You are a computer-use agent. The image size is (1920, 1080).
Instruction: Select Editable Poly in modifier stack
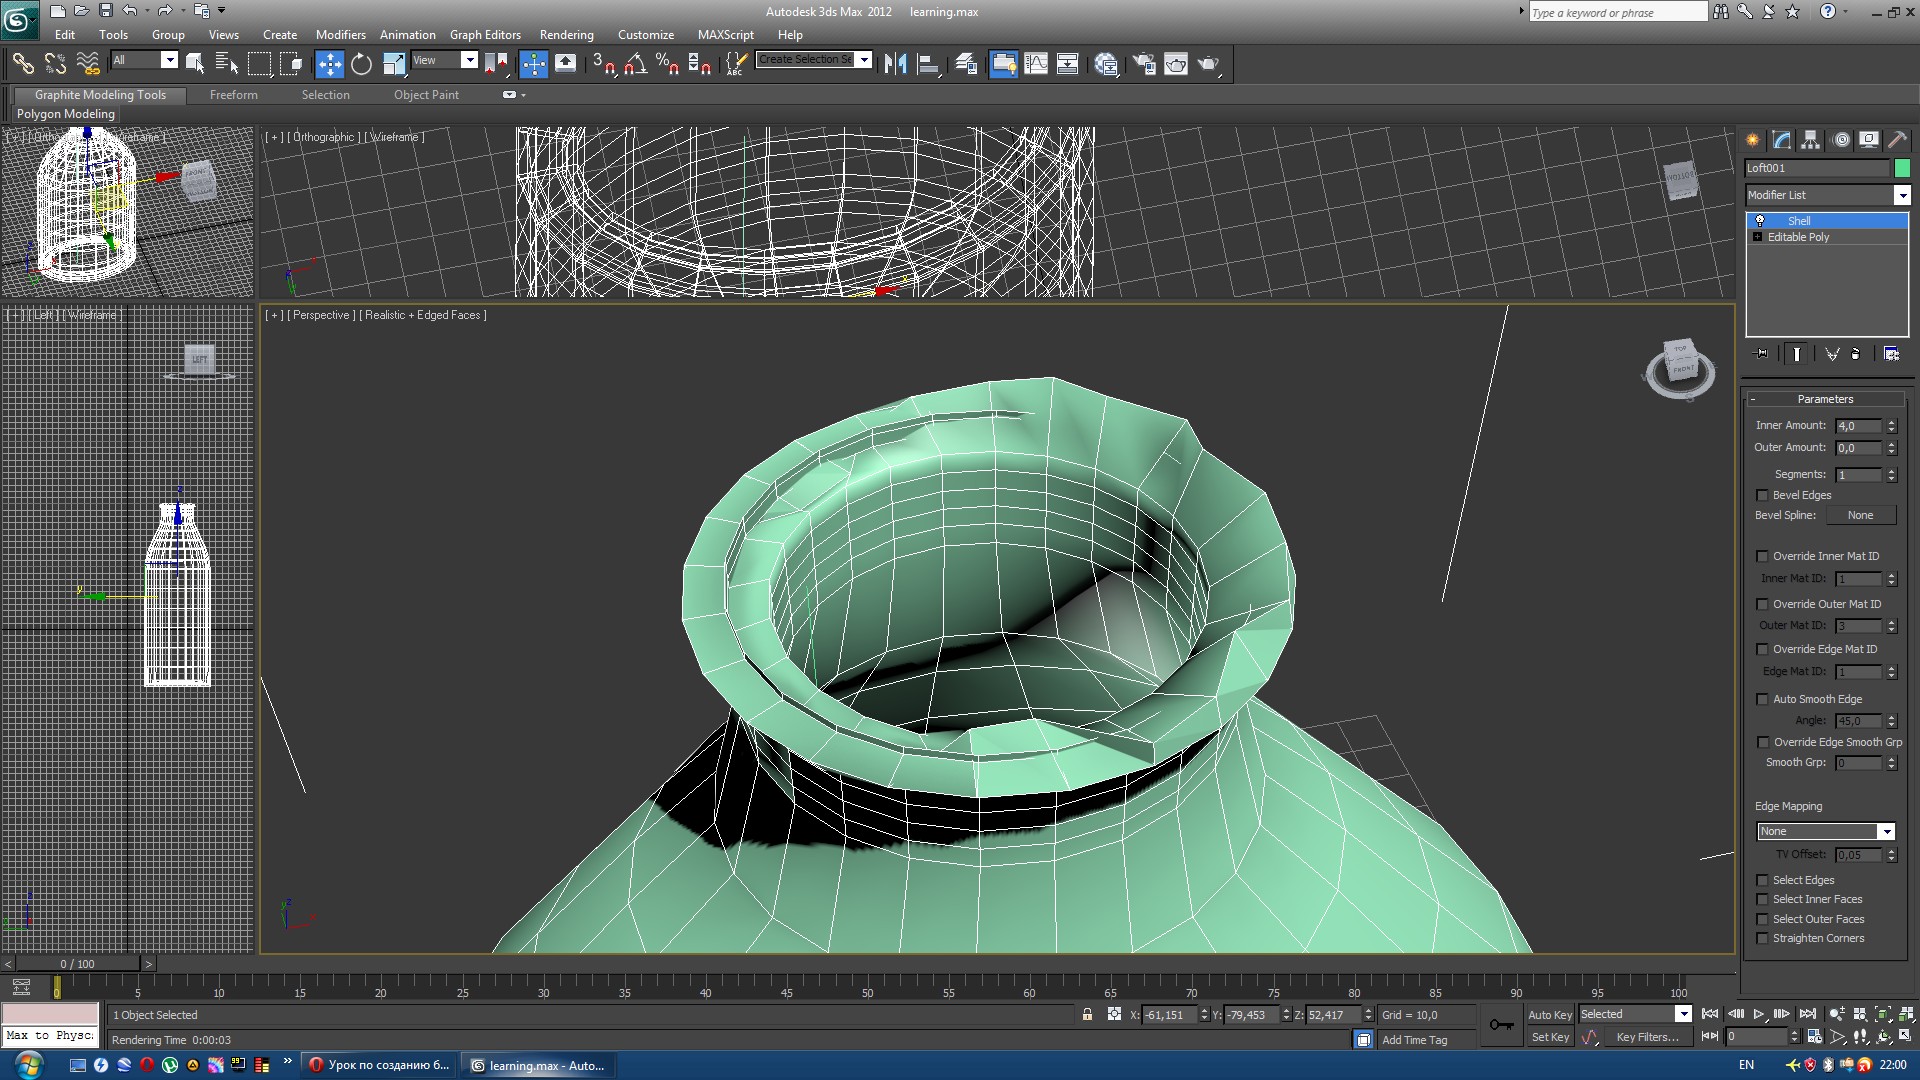pos(1798,237)
